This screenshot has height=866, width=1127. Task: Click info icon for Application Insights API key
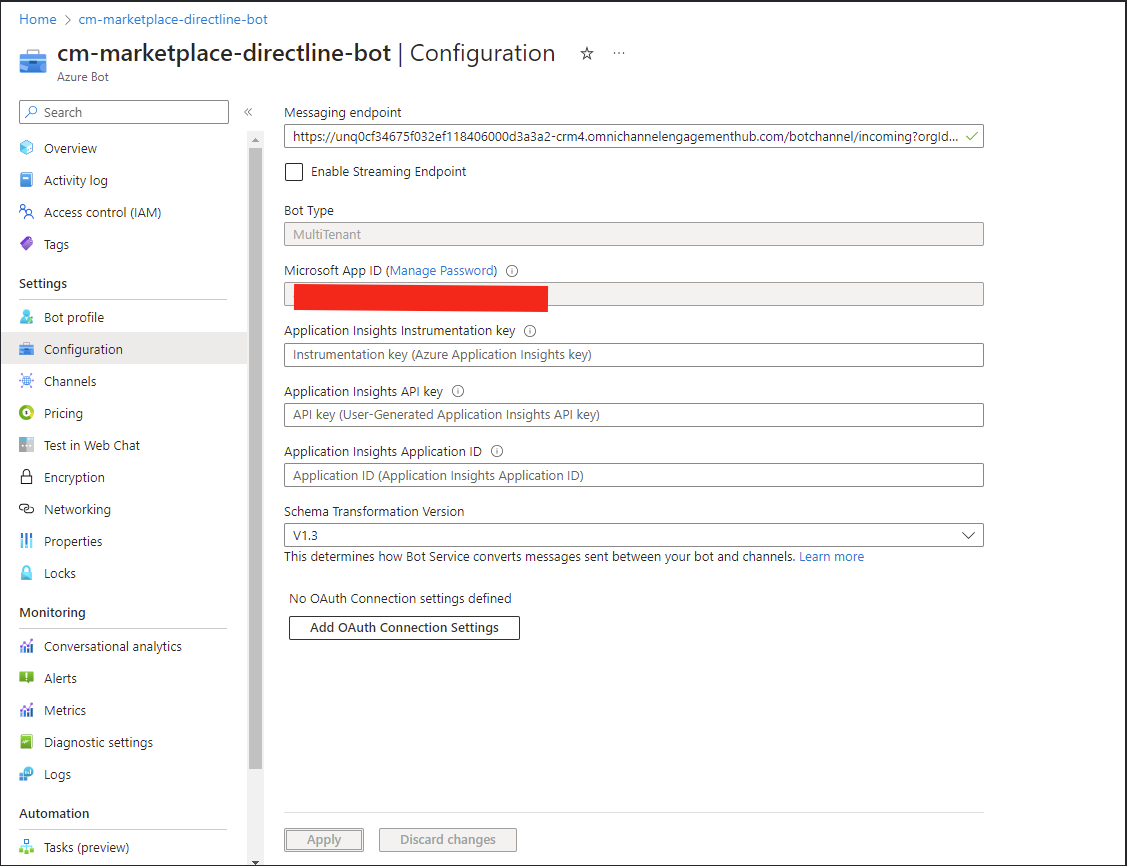pyautogui.click(x=458, y=391)
